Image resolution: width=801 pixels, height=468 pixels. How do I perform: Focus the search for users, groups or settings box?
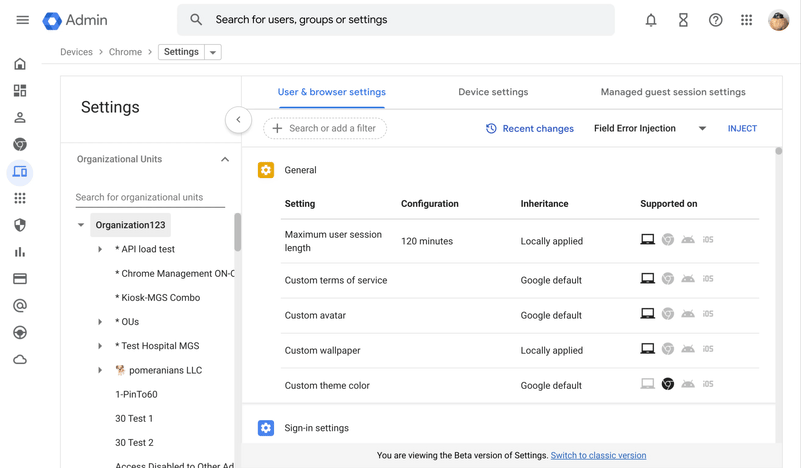tap(396, 20)
